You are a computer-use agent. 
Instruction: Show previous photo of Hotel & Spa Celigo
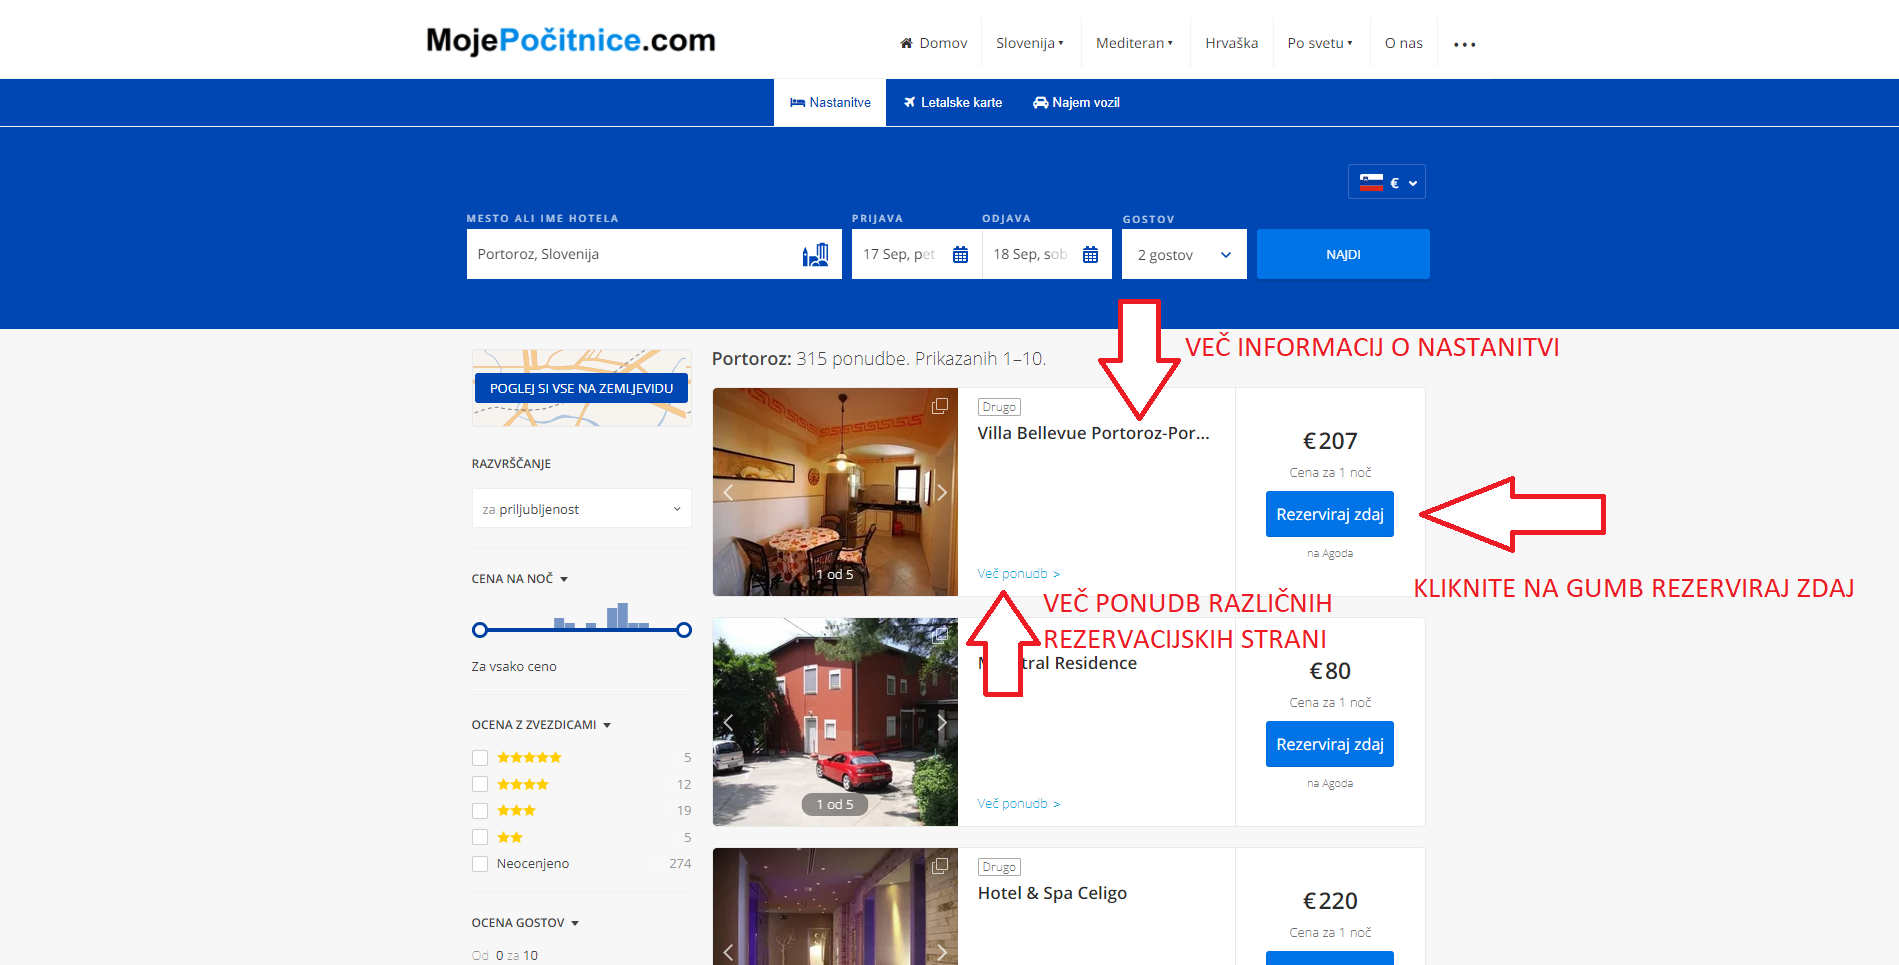728,952
